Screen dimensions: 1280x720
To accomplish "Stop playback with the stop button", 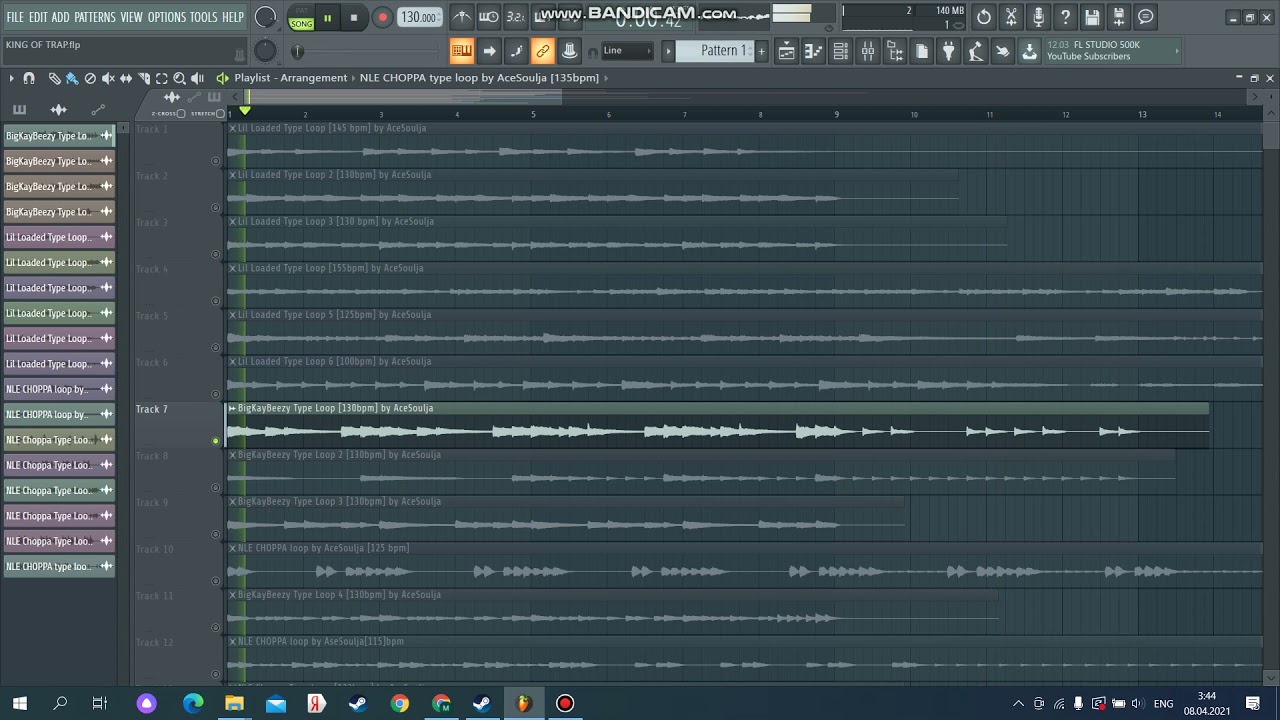I will click(x=354, y=17).
